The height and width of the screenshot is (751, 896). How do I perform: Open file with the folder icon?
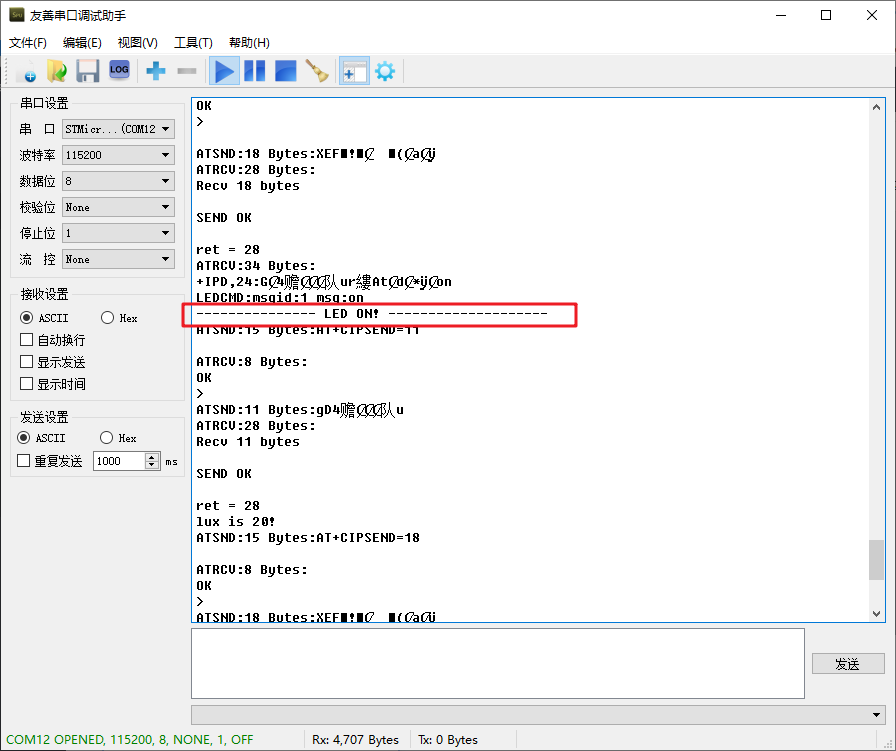click(x=57, y=71)
